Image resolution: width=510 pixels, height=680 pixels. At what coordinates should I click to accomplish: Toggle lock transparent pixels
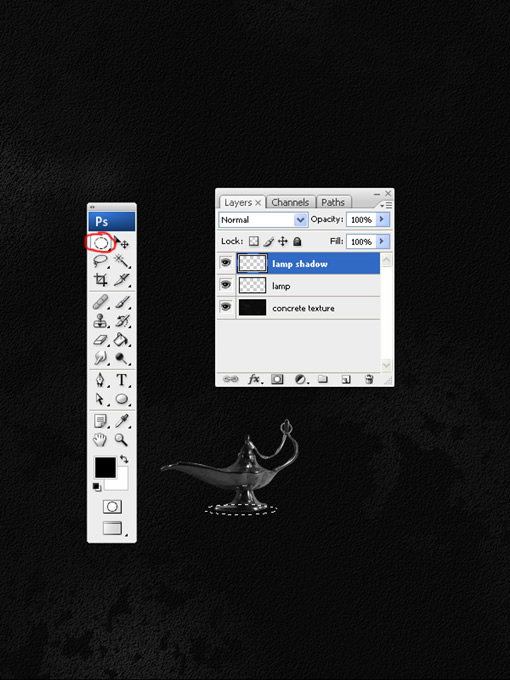(254, 241)
